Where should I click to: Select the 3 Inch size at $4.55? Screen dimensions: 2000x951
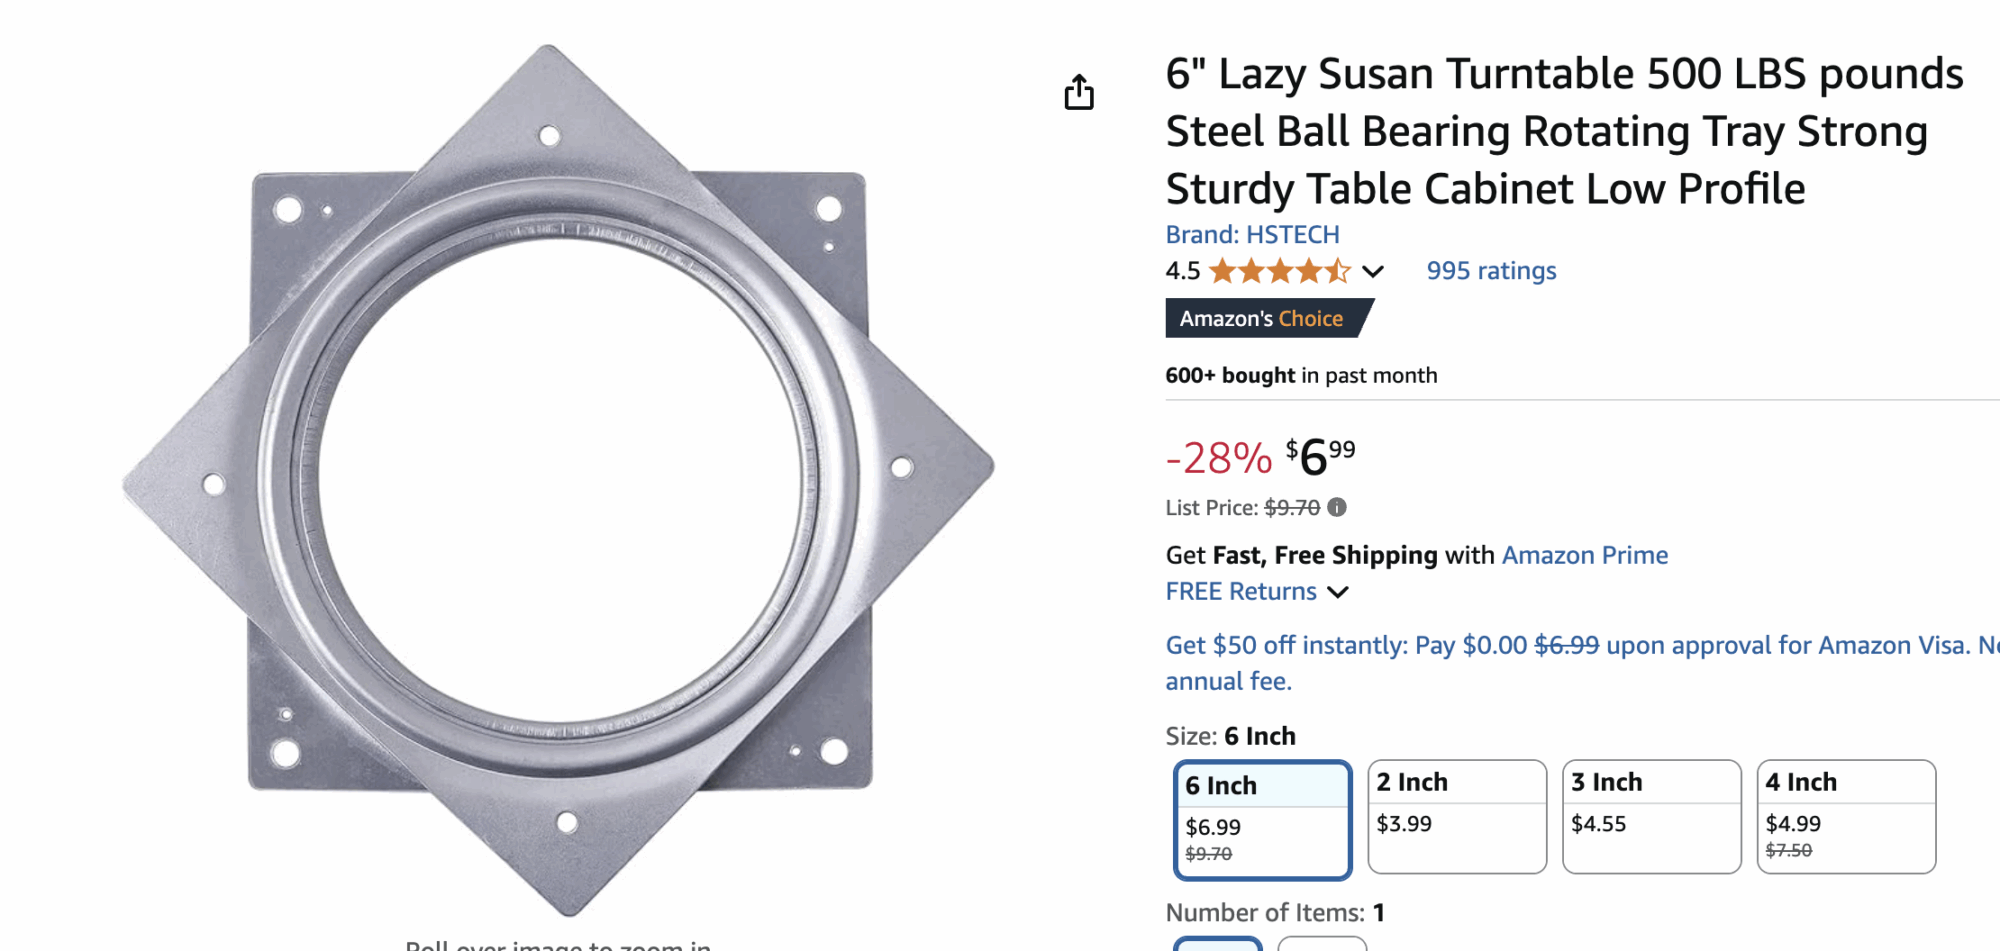1651,816
